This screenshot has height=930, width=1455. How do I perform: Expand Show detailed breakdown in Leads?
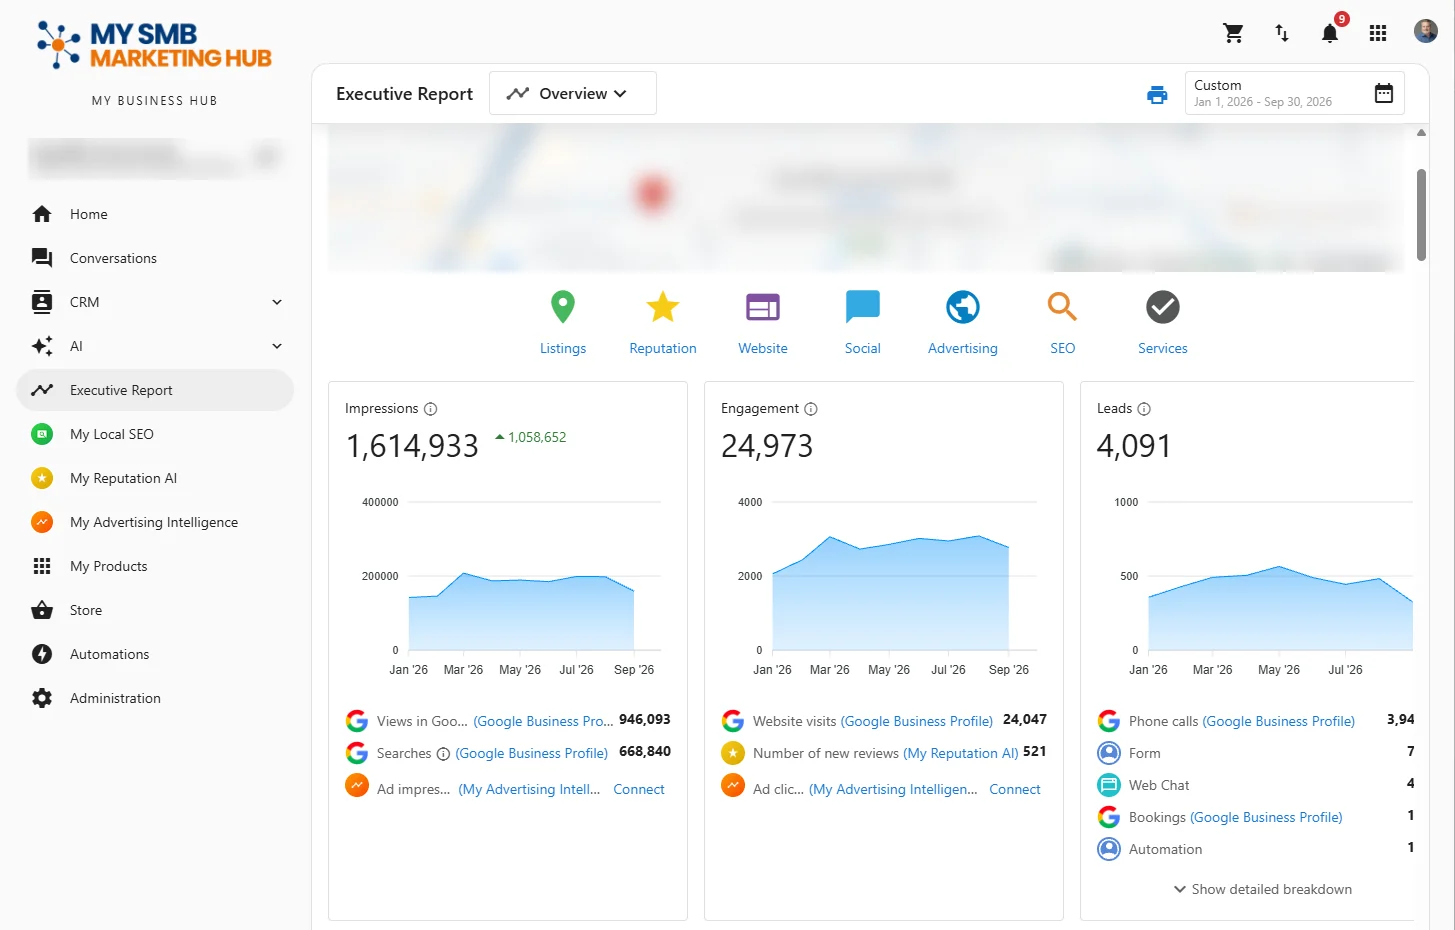1263,889
